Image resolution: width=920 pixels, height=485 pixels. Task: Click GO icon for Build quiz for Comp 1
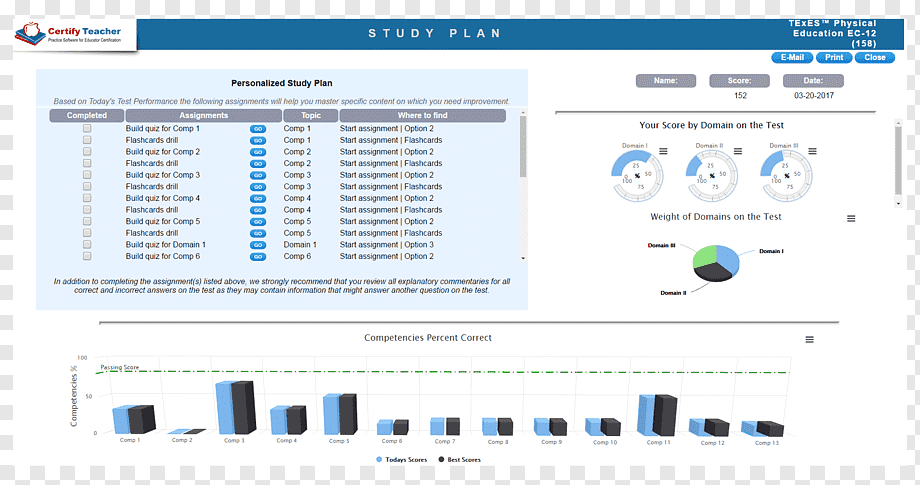258,129
